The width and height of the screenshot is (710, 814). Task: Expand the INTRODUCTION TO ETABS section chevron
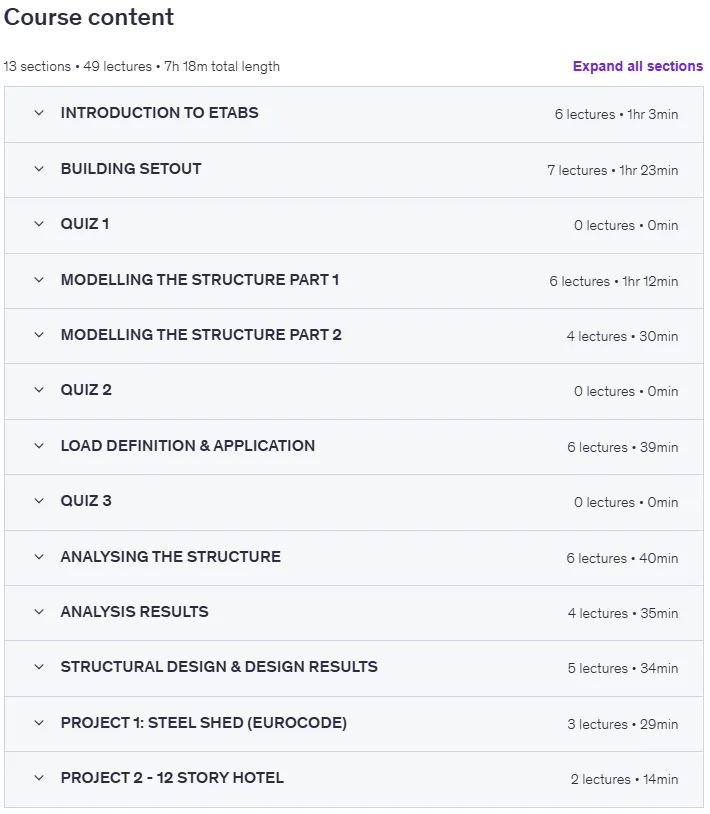[x=39, y=113]
